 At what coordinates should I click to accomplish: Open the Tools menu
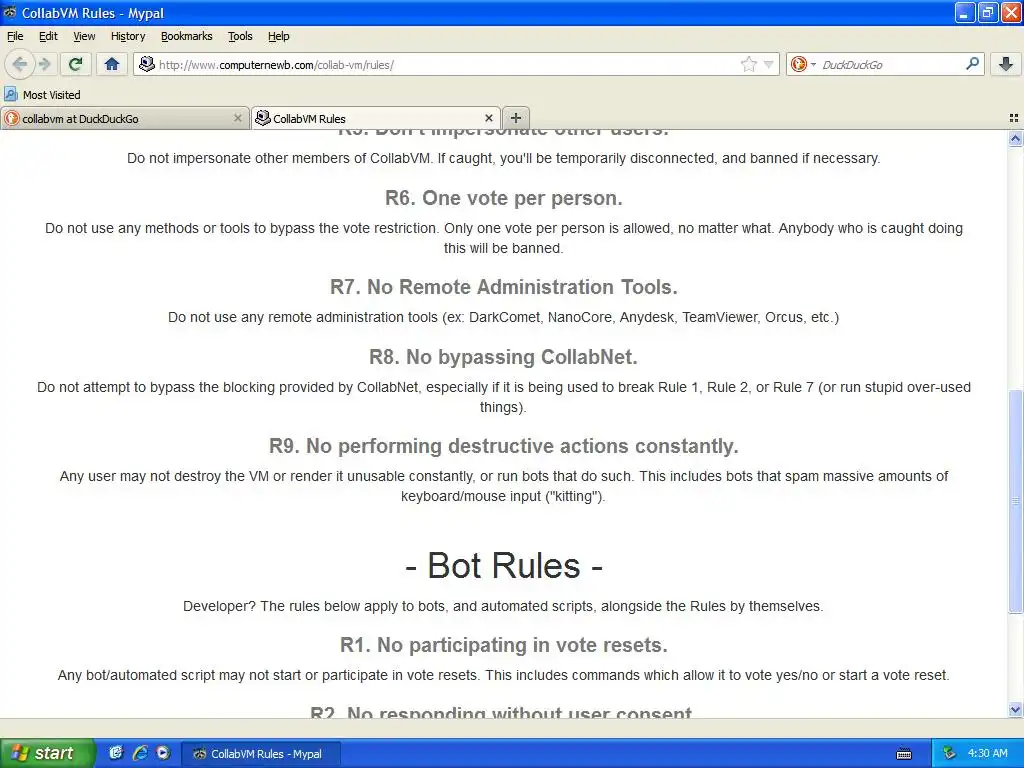(x=240, y=36)
